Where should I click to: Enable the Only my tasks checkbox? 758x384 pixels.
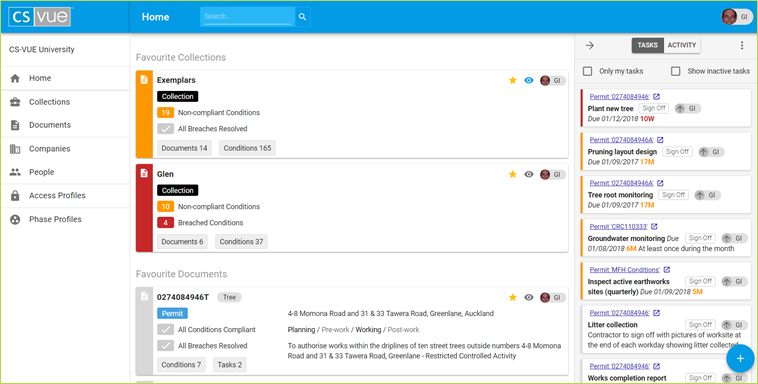[x=587, y=71]
